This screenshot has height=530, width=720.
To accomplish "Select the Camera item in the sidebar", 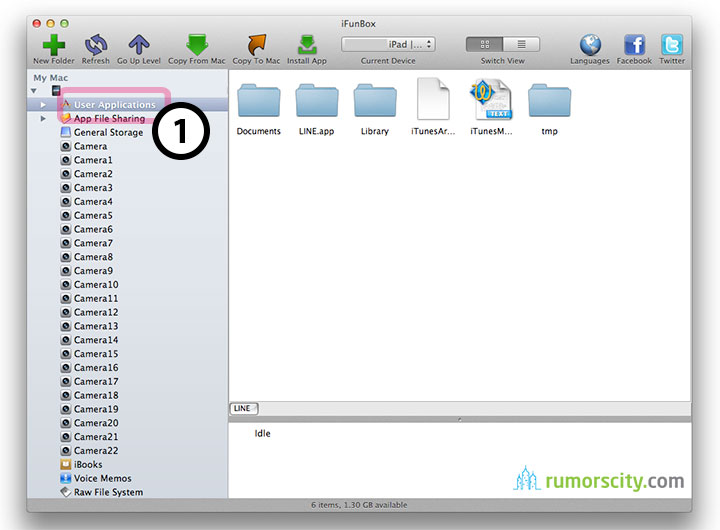I will tap(90, 146).
